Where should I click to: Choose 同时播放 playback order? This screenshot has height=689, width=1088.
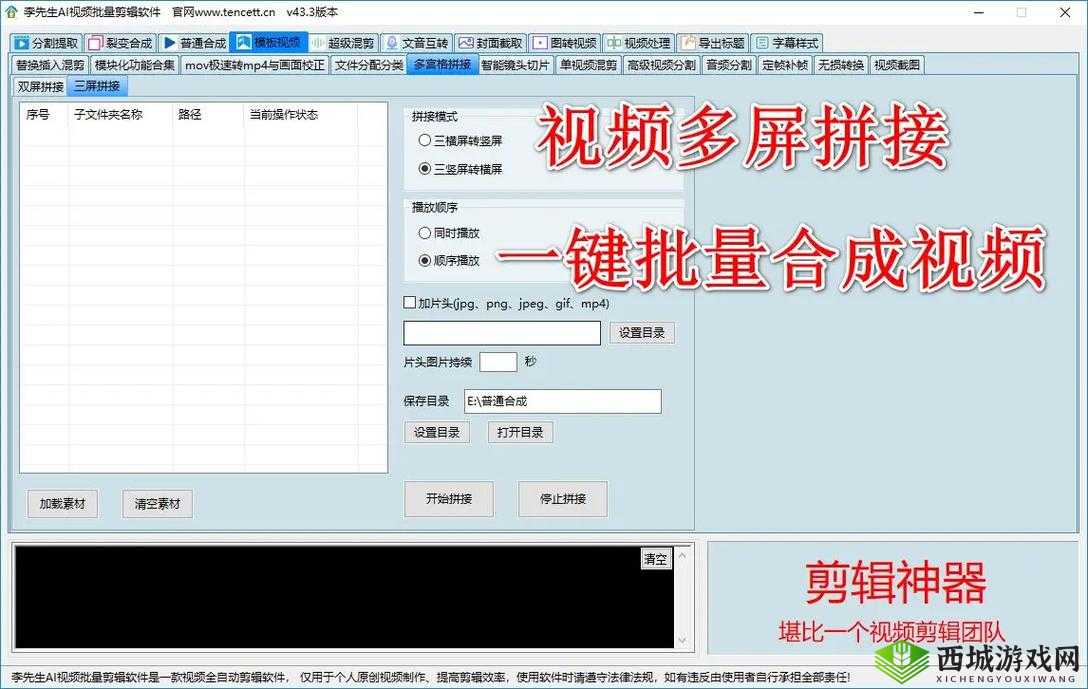click(425, 232)
